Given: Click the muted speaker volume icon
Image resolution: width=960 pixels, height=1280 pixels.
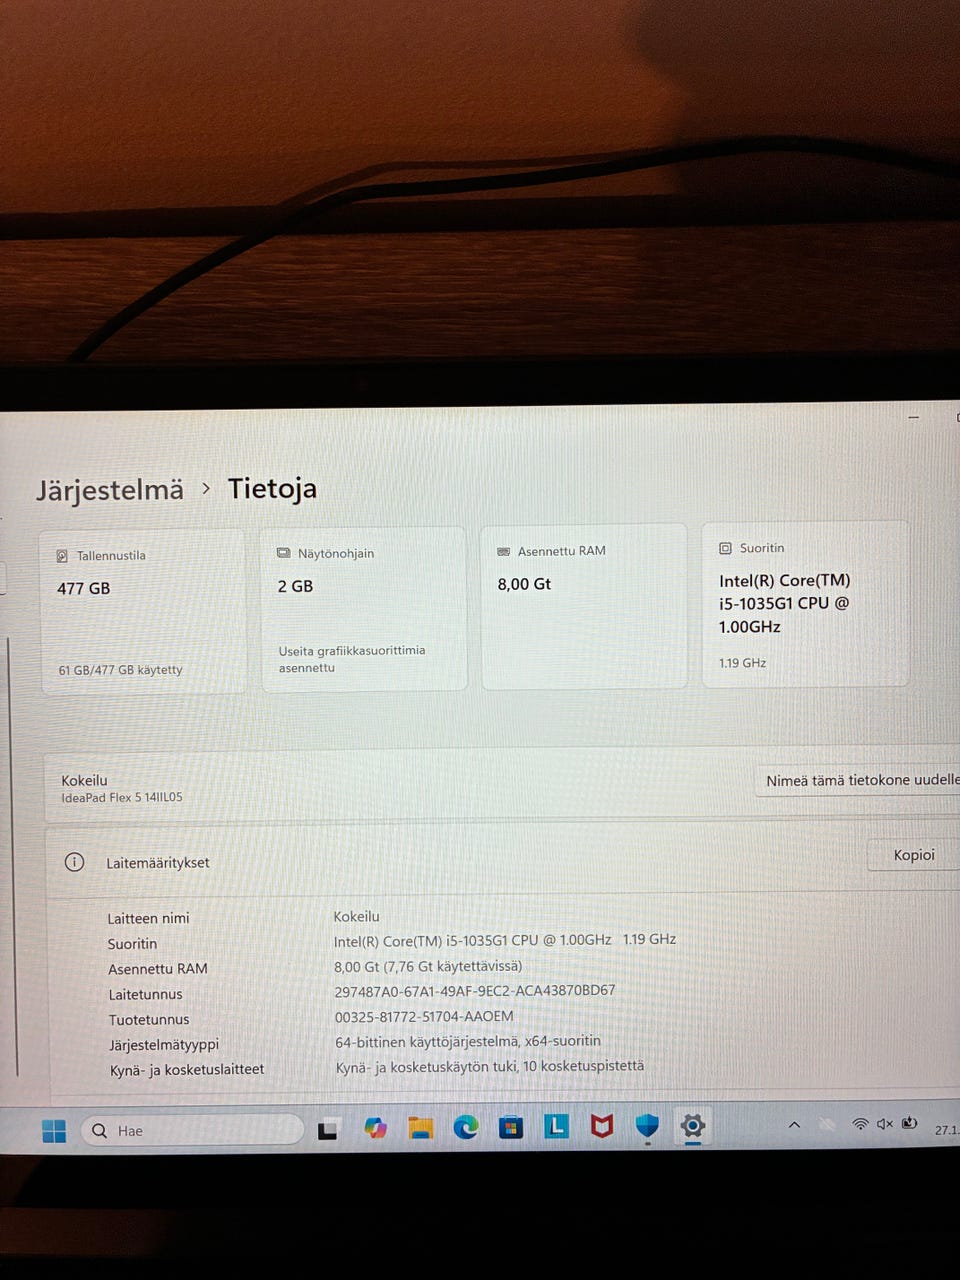Looking at the screenshot, I should pos(884,1124).
